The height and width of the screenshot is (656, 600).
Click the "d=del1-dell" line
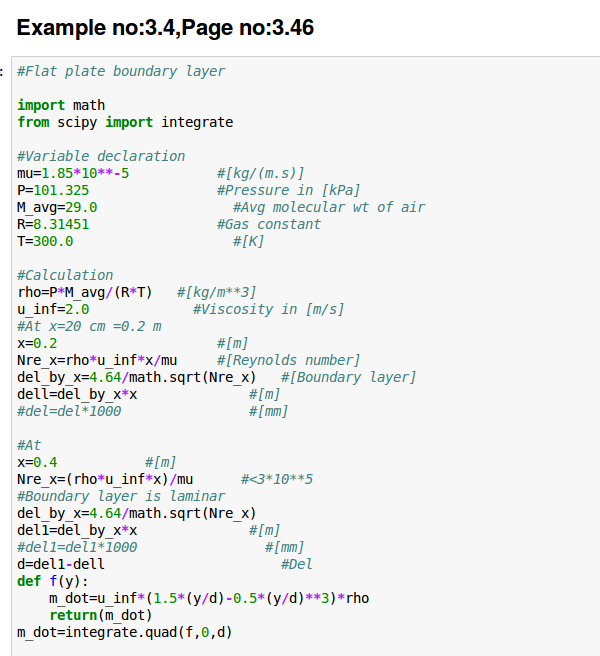[61, 564]
